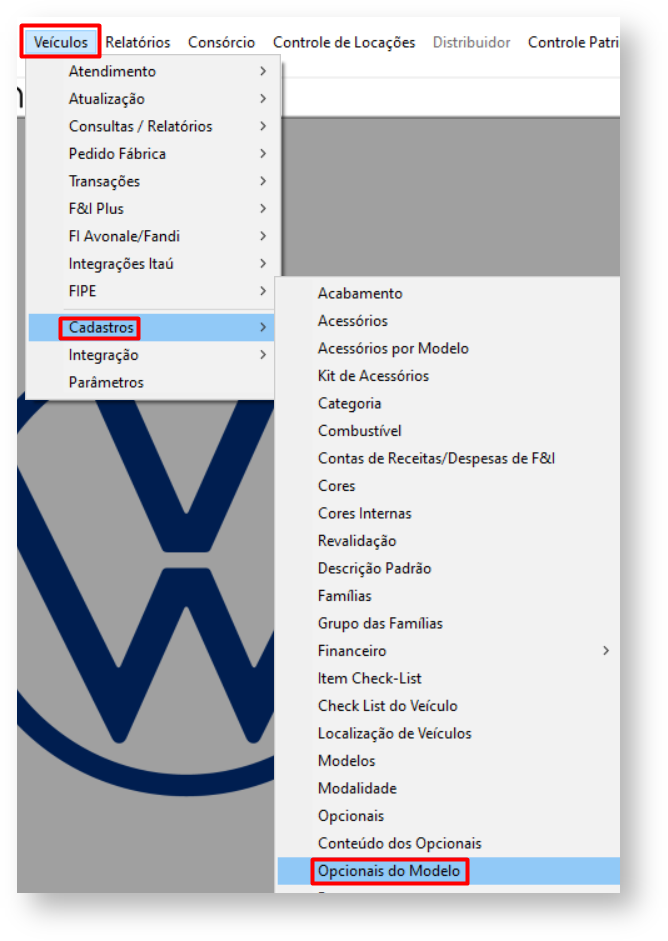The image size is (668, 941).
Task: Select Revalidação entry
Action: tap(449, 541)
